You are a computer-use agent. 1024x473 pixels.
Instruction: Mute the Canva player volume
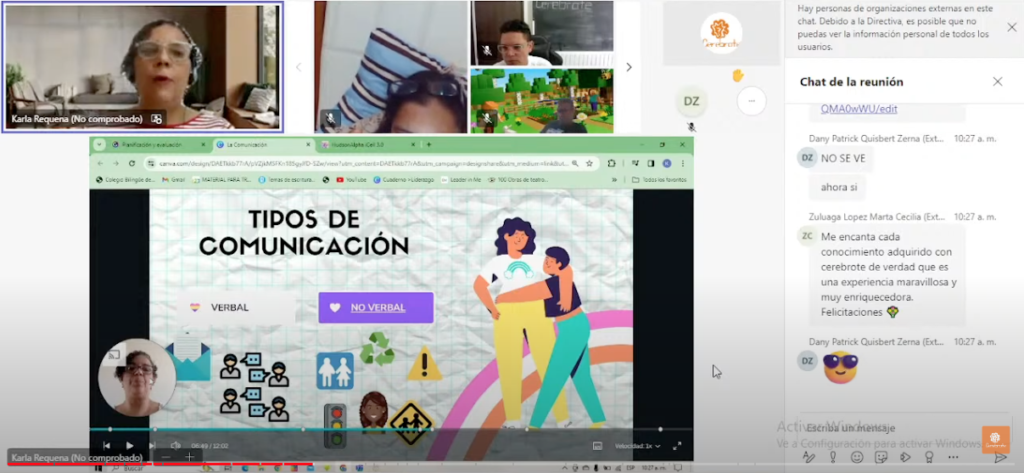(x=175, y=446)
